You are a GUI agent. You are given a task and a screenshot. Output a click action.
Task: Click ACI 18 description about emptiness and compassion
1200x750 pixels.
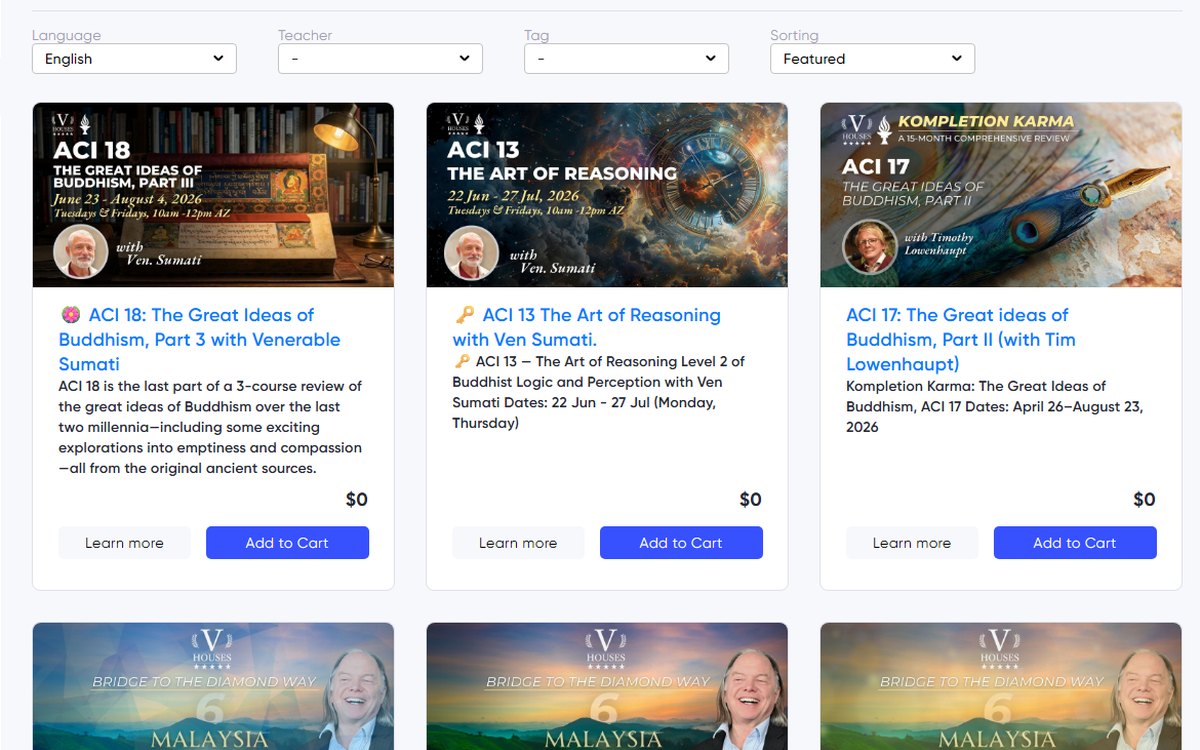click(211, 427)
